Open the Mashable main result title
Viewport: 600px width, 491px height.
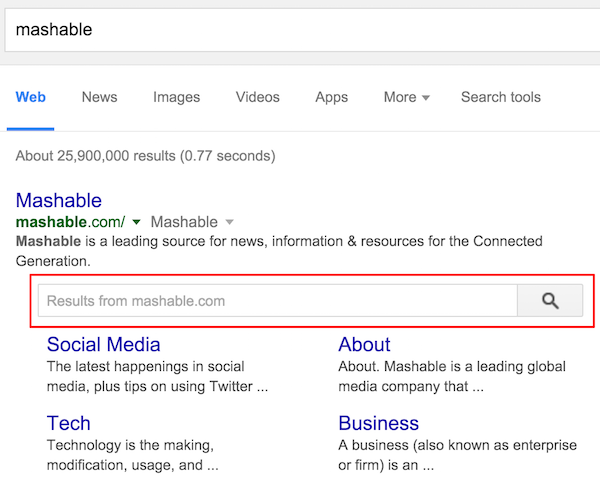[59, 200]
